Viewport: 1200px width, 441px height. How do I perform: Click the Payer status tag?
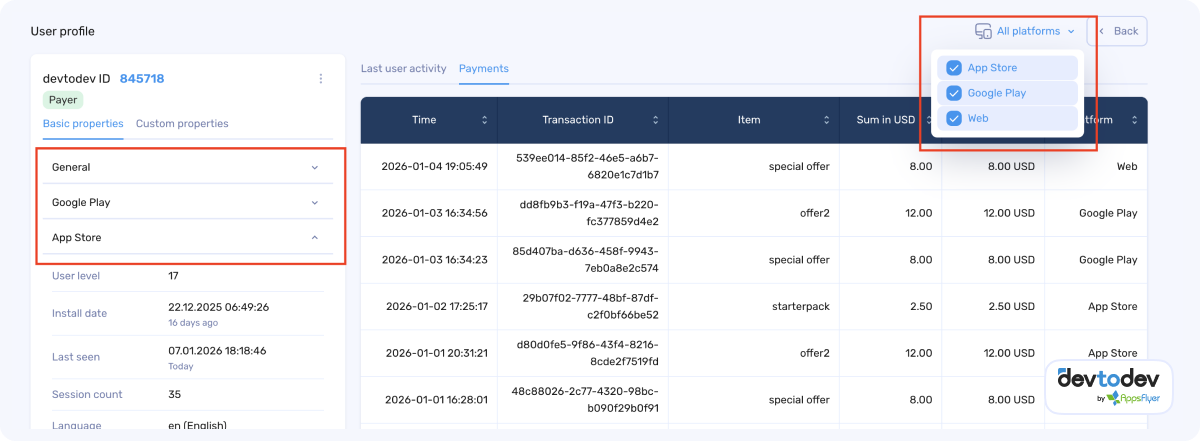63,100
